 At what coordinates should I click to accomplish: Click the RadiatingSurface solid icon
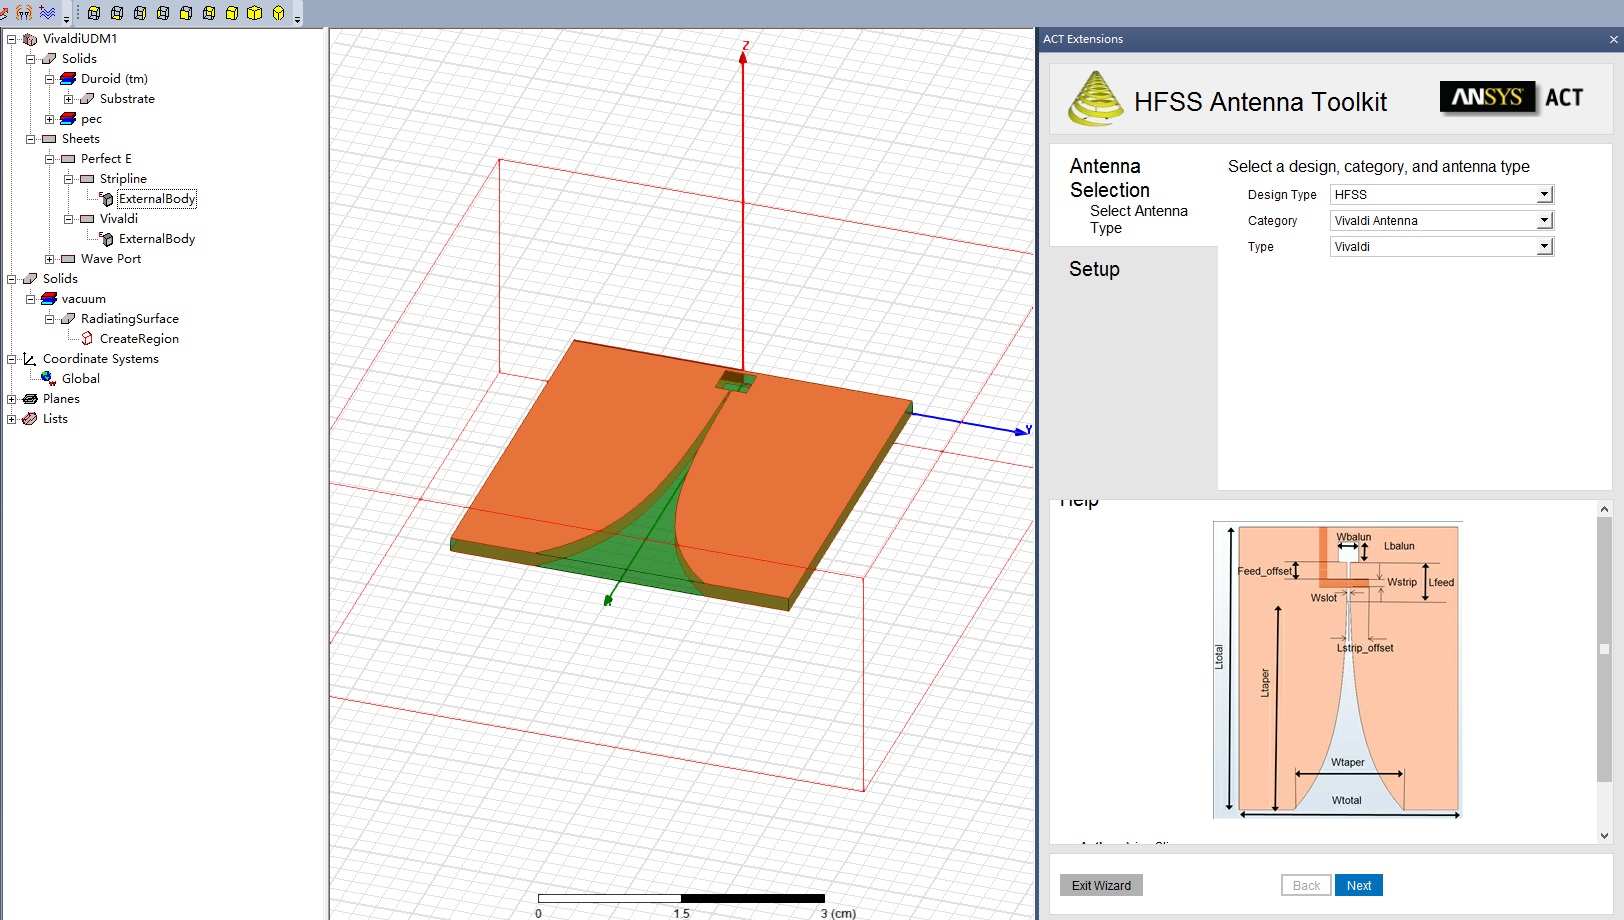68,319
